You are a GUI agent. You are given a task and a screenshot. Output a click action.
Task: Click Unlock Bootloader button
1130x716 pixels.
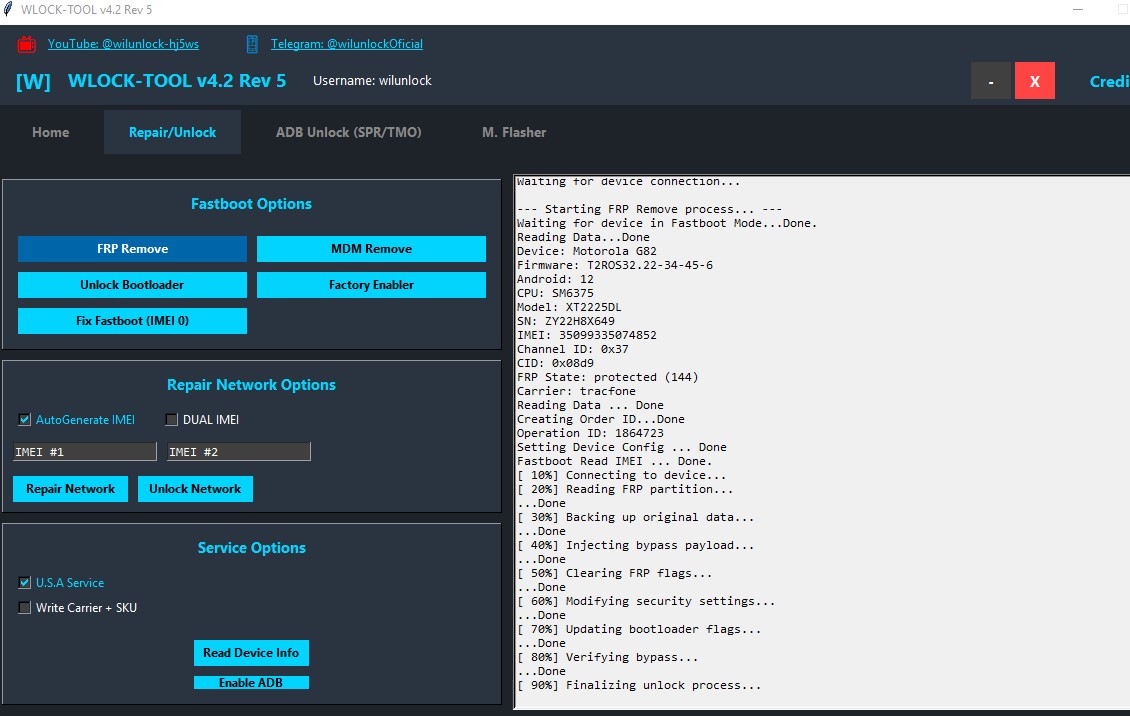tap(133, 285)
